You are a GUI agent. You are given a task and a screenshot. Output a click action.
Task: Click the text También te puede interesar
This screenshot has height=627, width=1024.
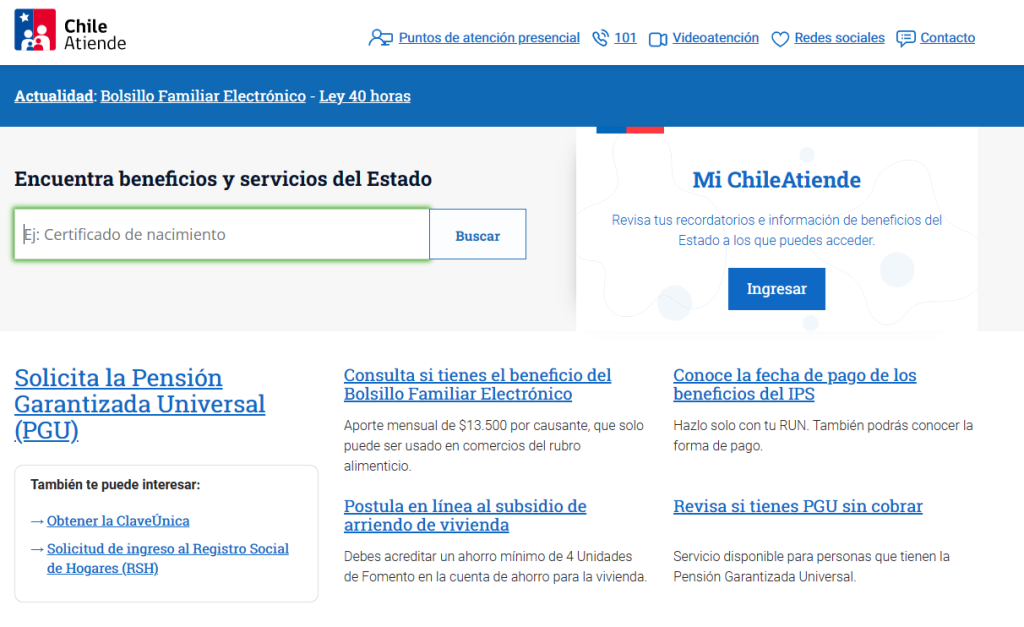click(115, 485)
